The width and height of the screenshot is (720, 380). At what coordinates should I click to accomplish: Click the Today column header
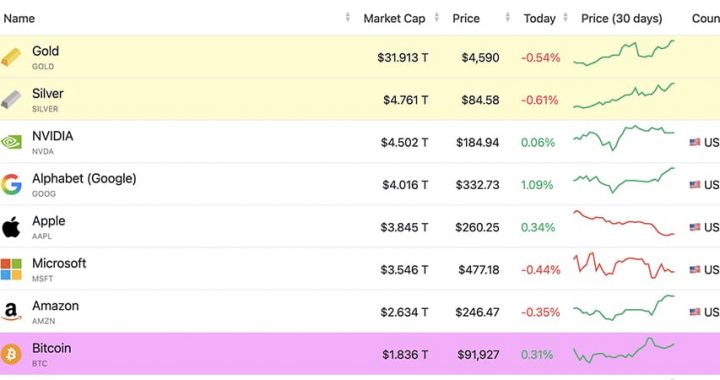(x=540, y=18)
